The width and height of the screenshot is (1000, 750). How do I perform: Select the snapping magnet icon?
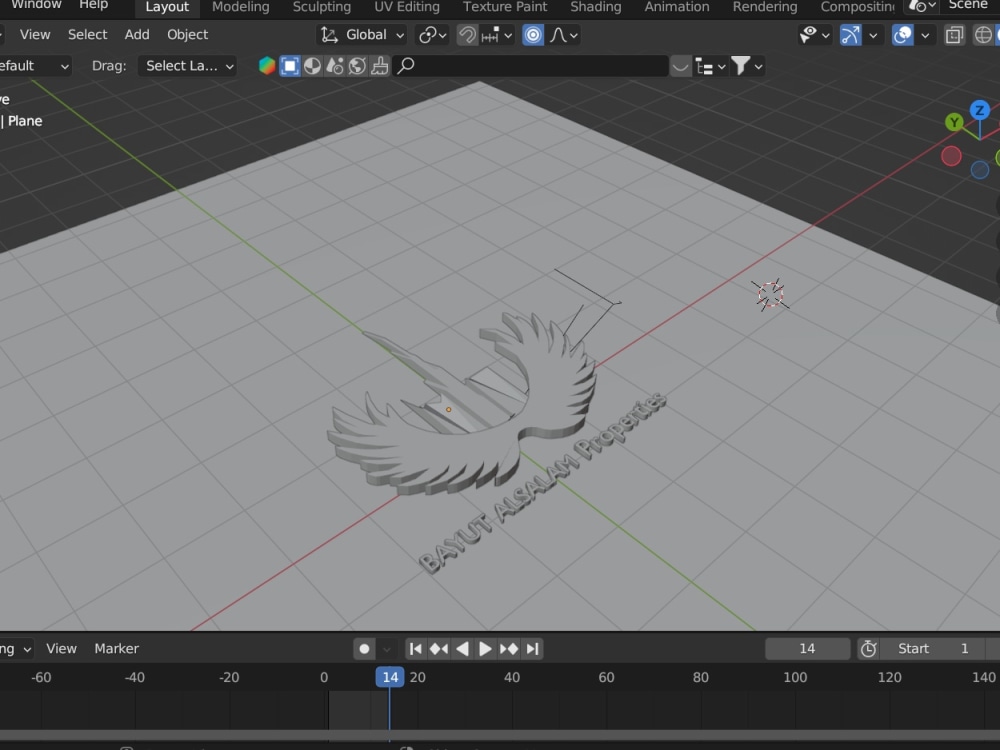468,35
